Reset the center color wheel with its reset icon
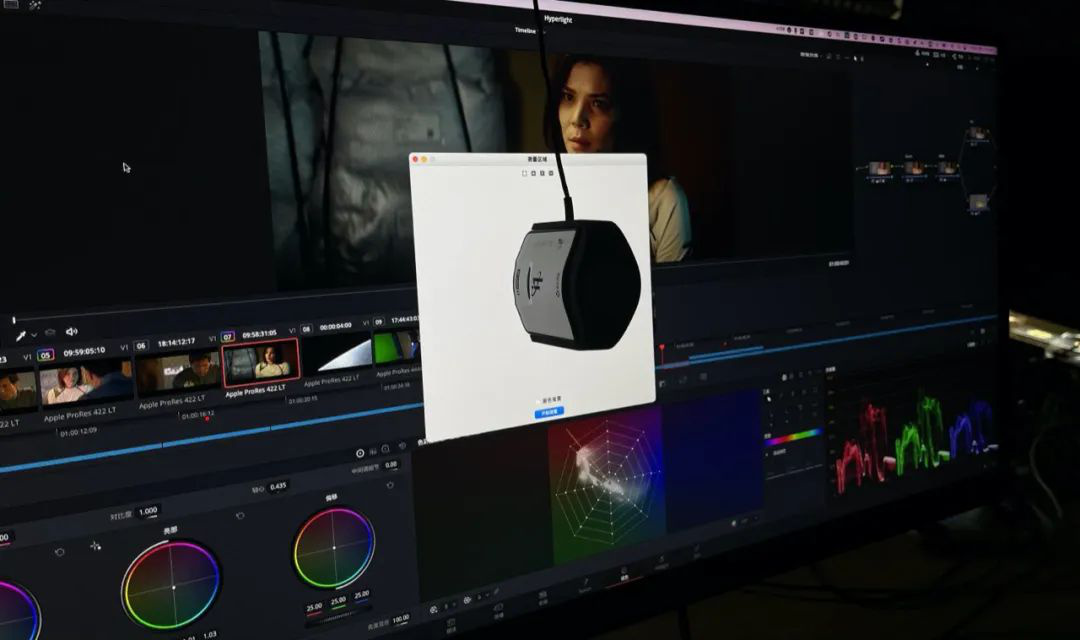This screenshot has height=640, width=1080. (x=240, y=515)
